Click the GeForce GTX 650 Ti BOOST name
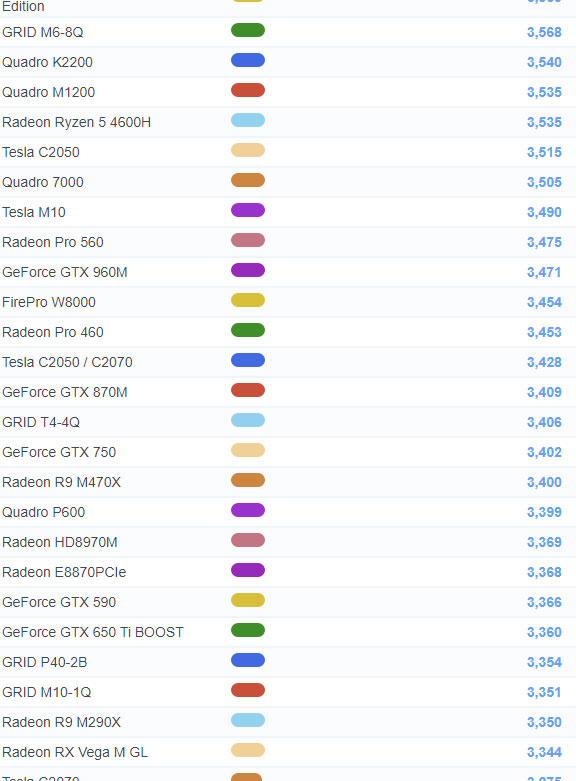576x781 pixels. coord(93,632)
